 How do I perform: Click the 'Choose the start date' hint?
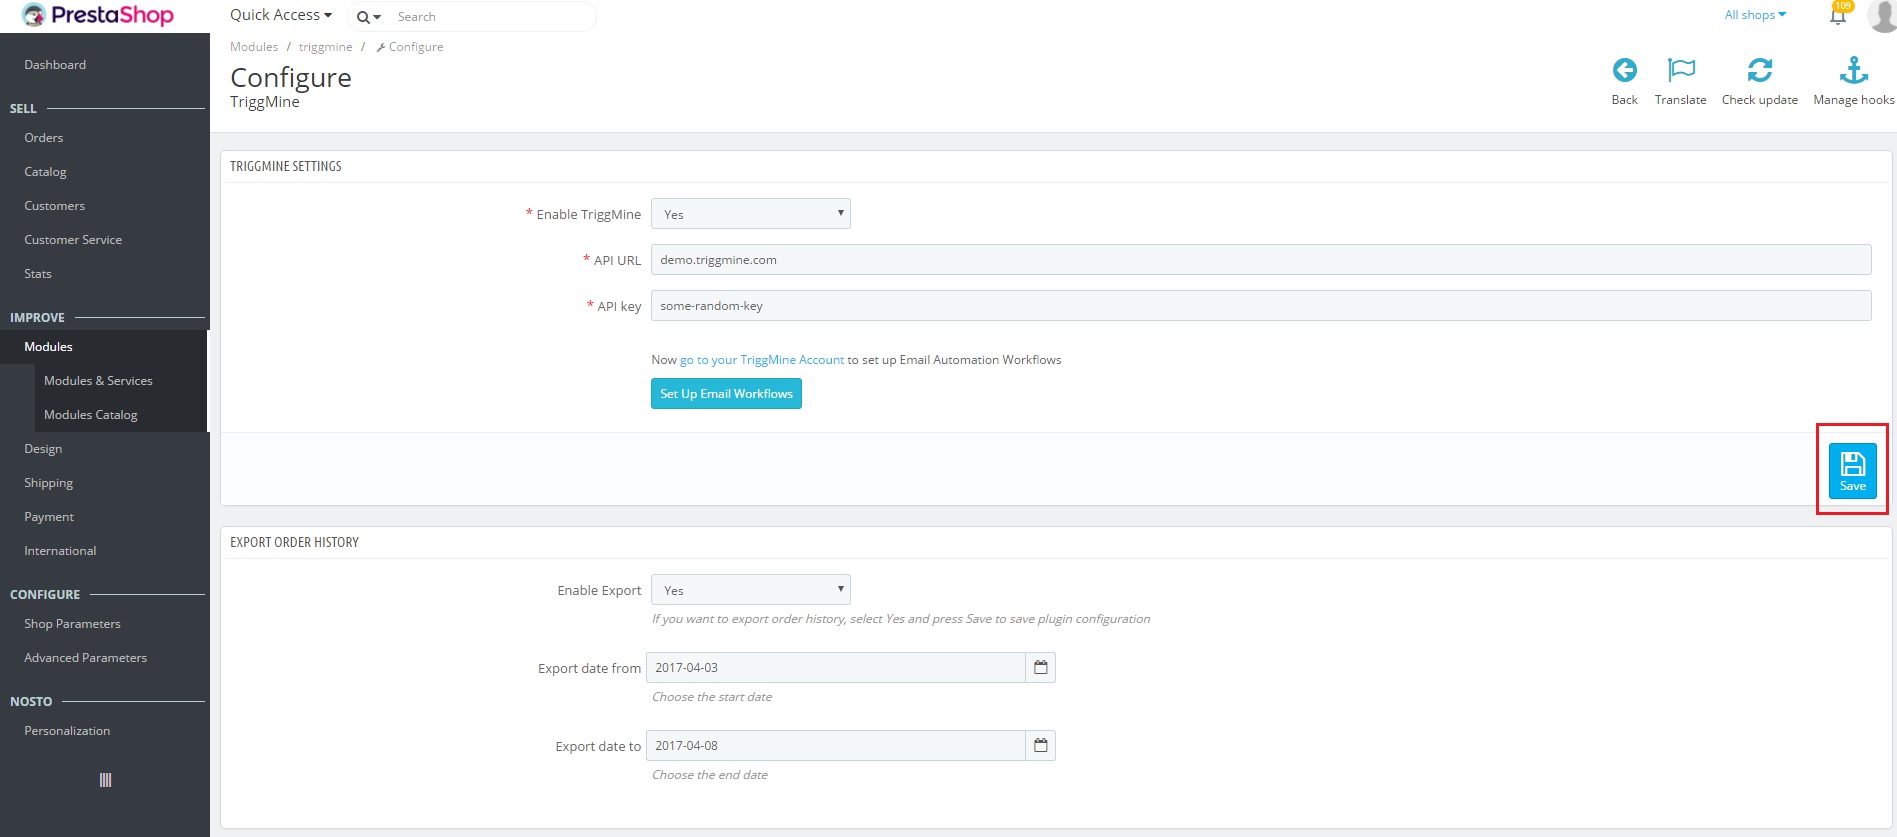tap(712, 697)
